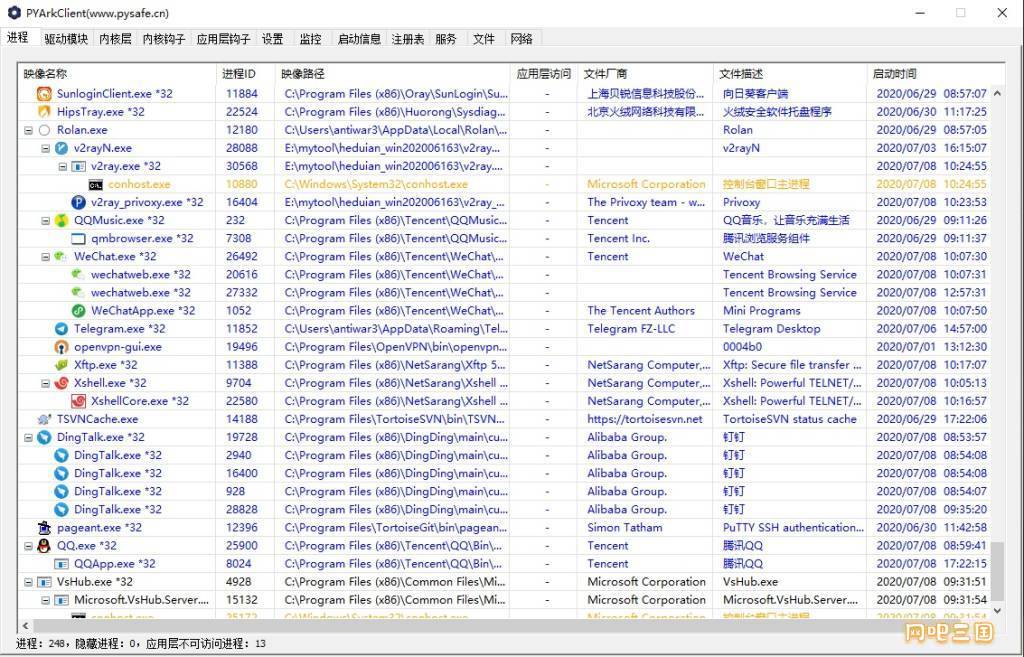Click the horizontal scrollbar left arrow
This screenshot has width=1024, height=657.
click(25, 626)
